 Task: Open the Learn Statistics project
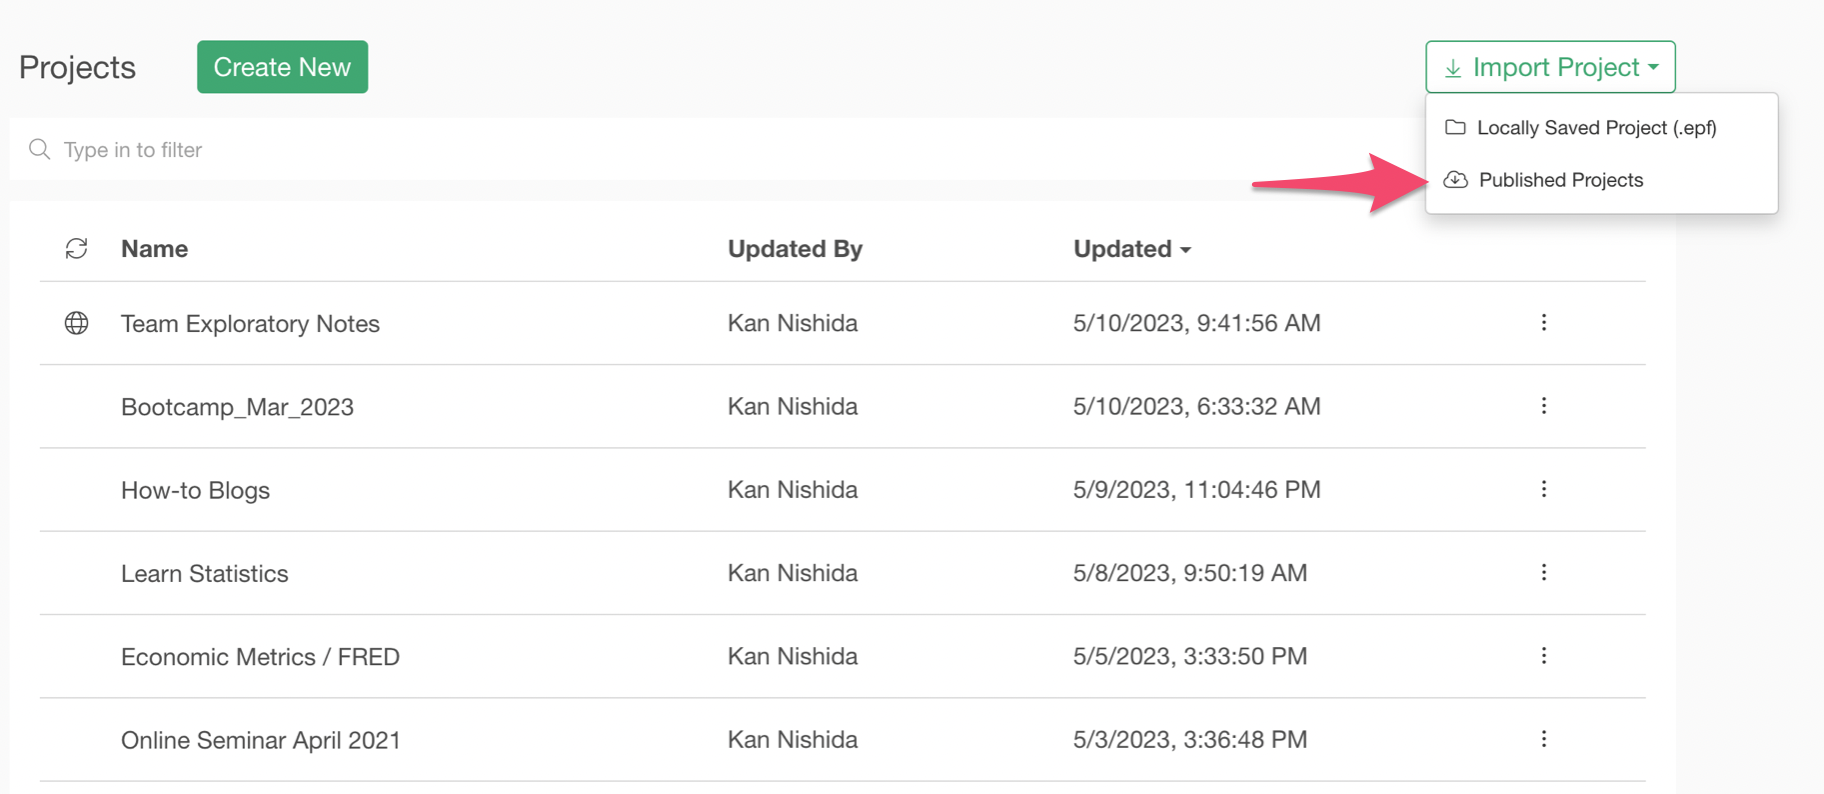point(204,574)
